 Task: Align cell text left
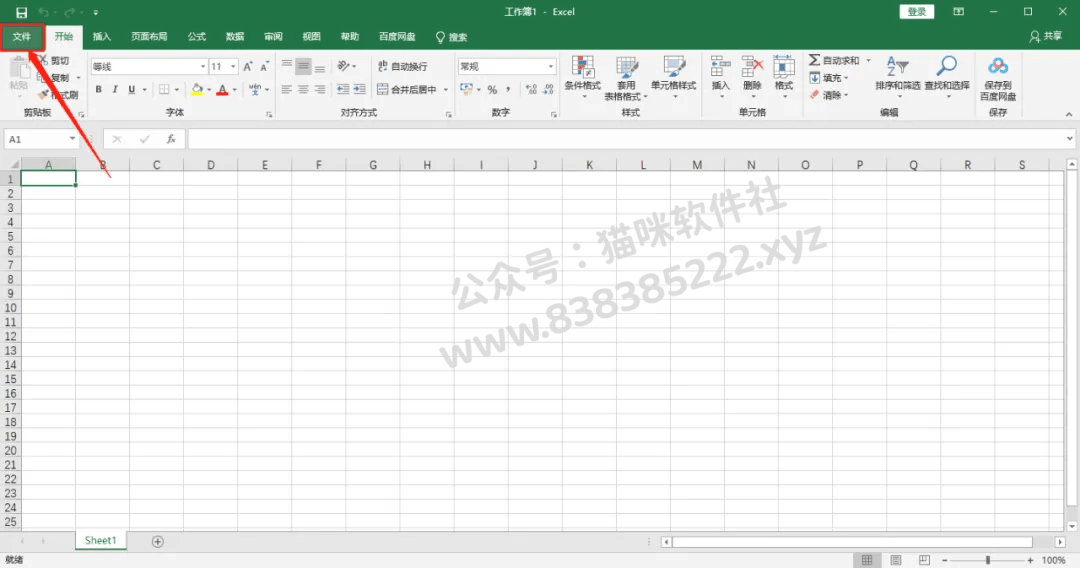click(x=287, y=90)
